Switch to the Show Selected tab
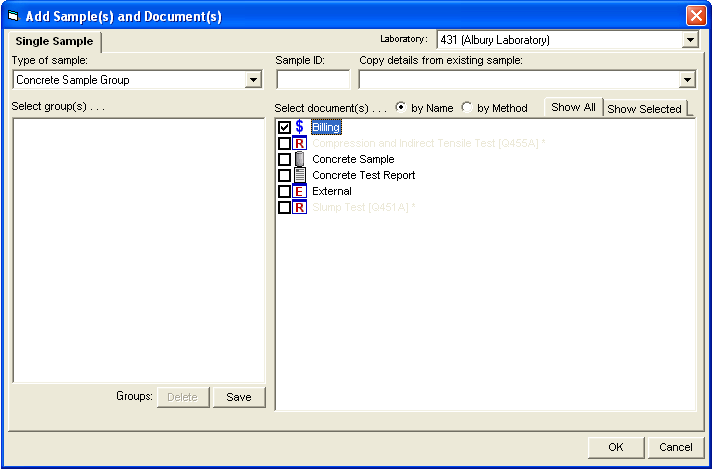The image size is (712, 469). [x=644, y=109]
